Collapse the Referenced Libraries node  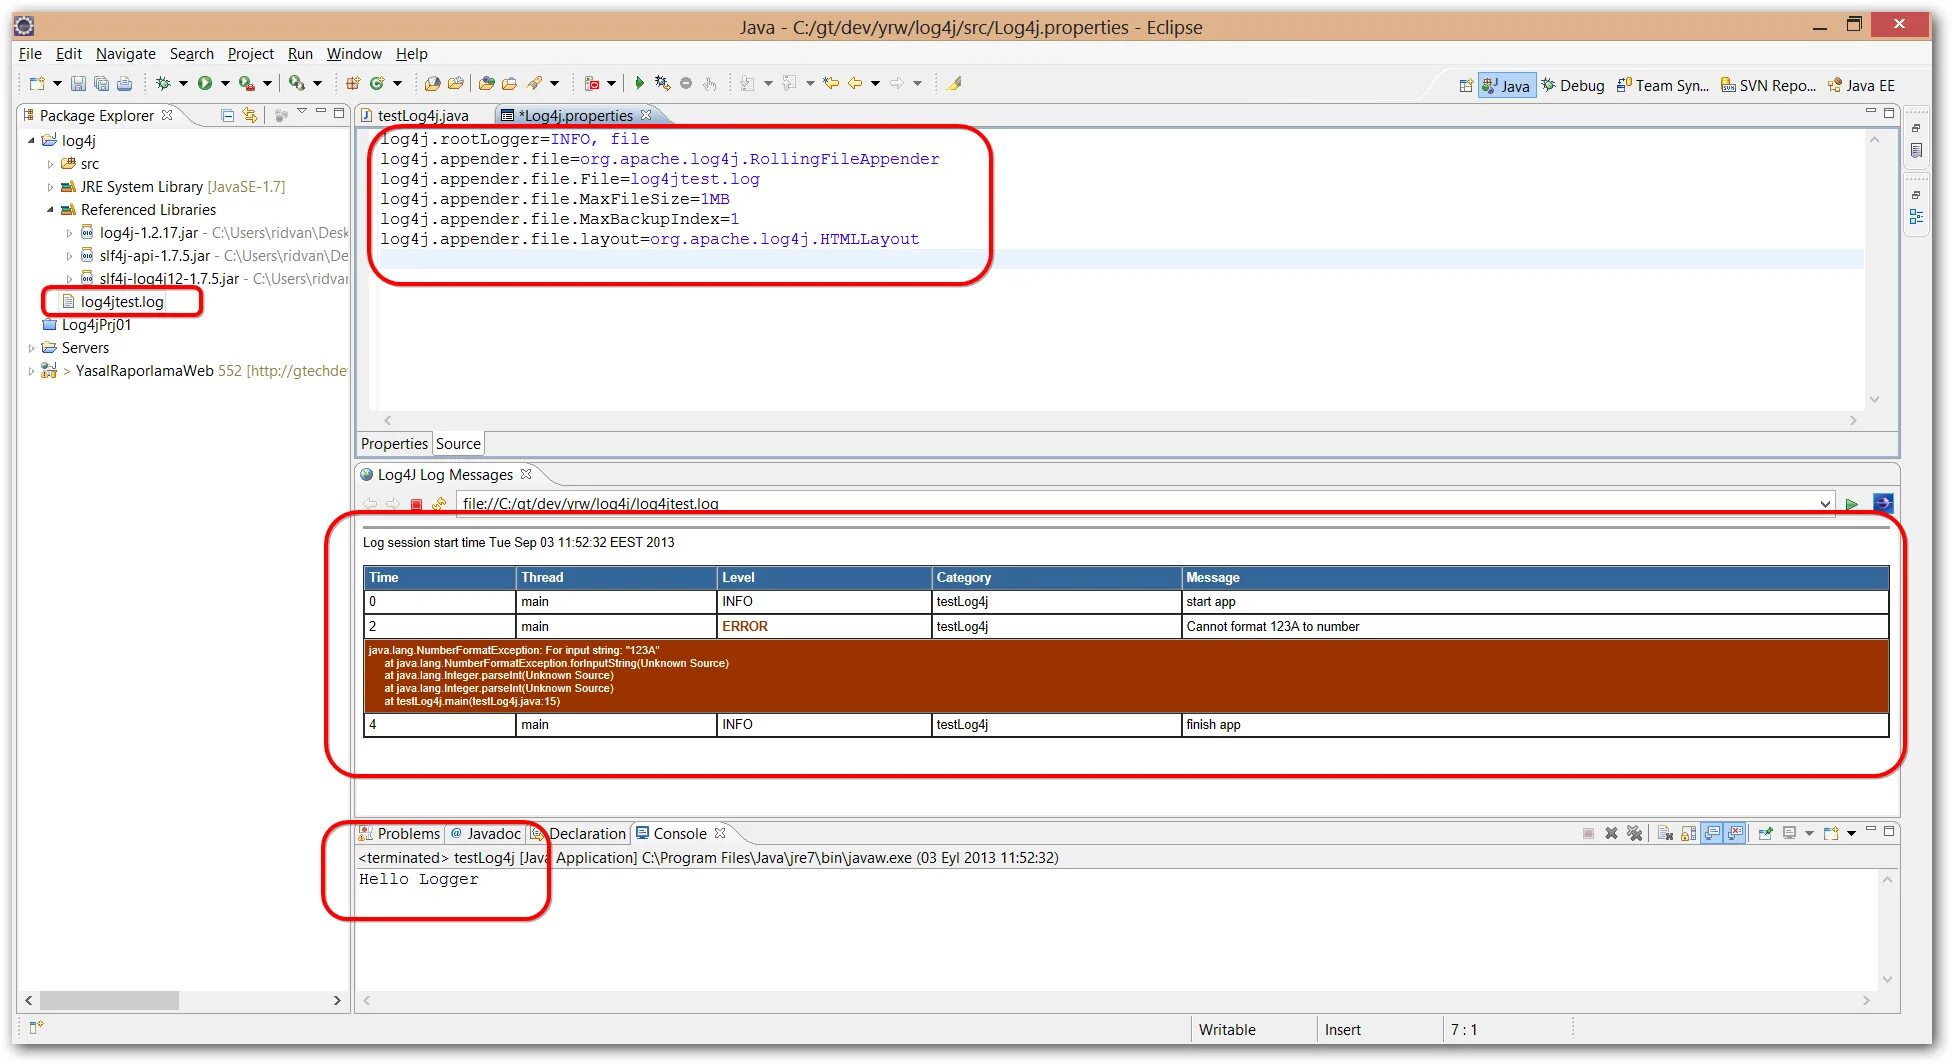tap(50, 210)
